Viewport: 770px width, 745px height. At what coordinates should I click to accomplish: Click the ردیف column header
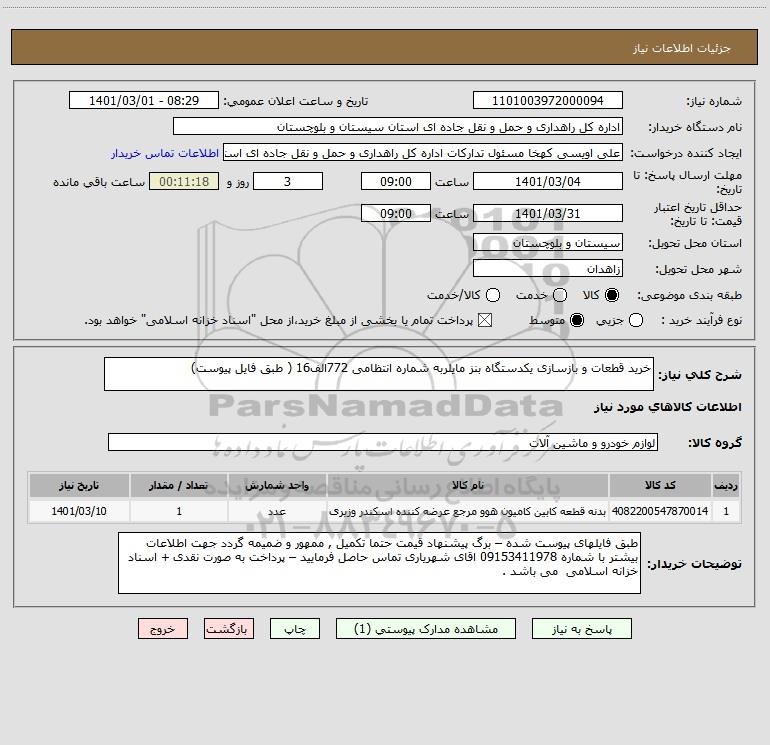pyautogui.click(x=726, y=485)
